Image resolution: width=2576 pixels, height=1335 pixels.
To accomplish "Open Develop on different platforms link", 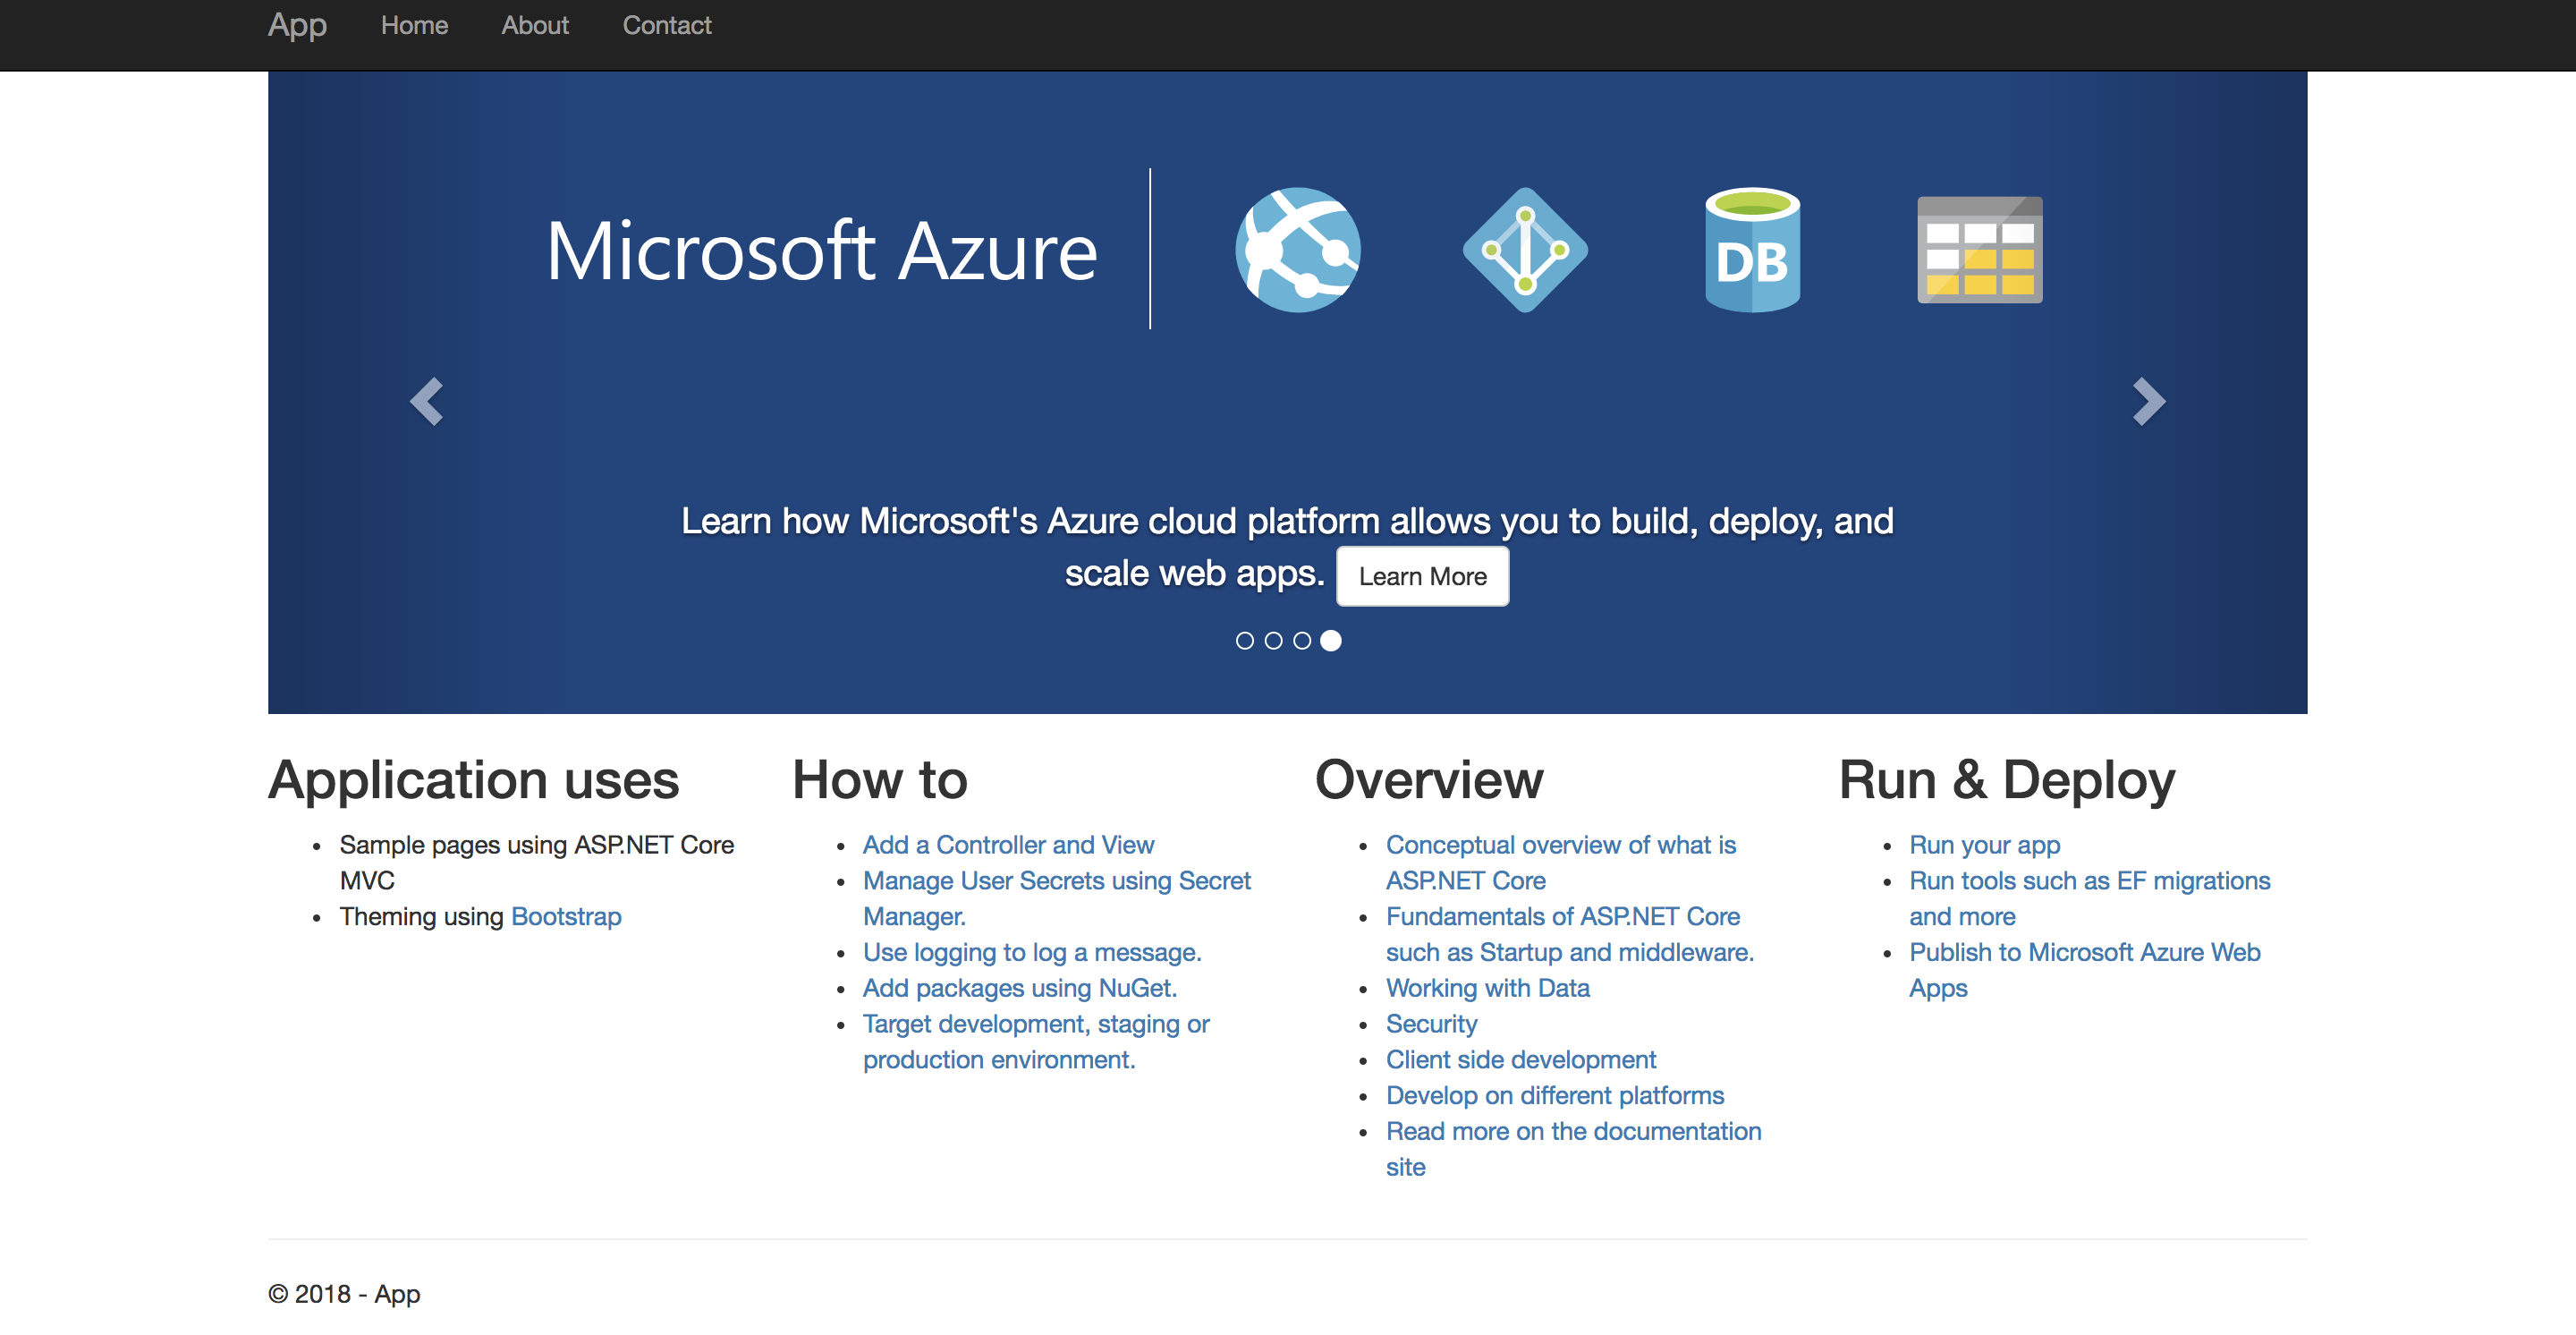I will [x=1555, y=1096].
